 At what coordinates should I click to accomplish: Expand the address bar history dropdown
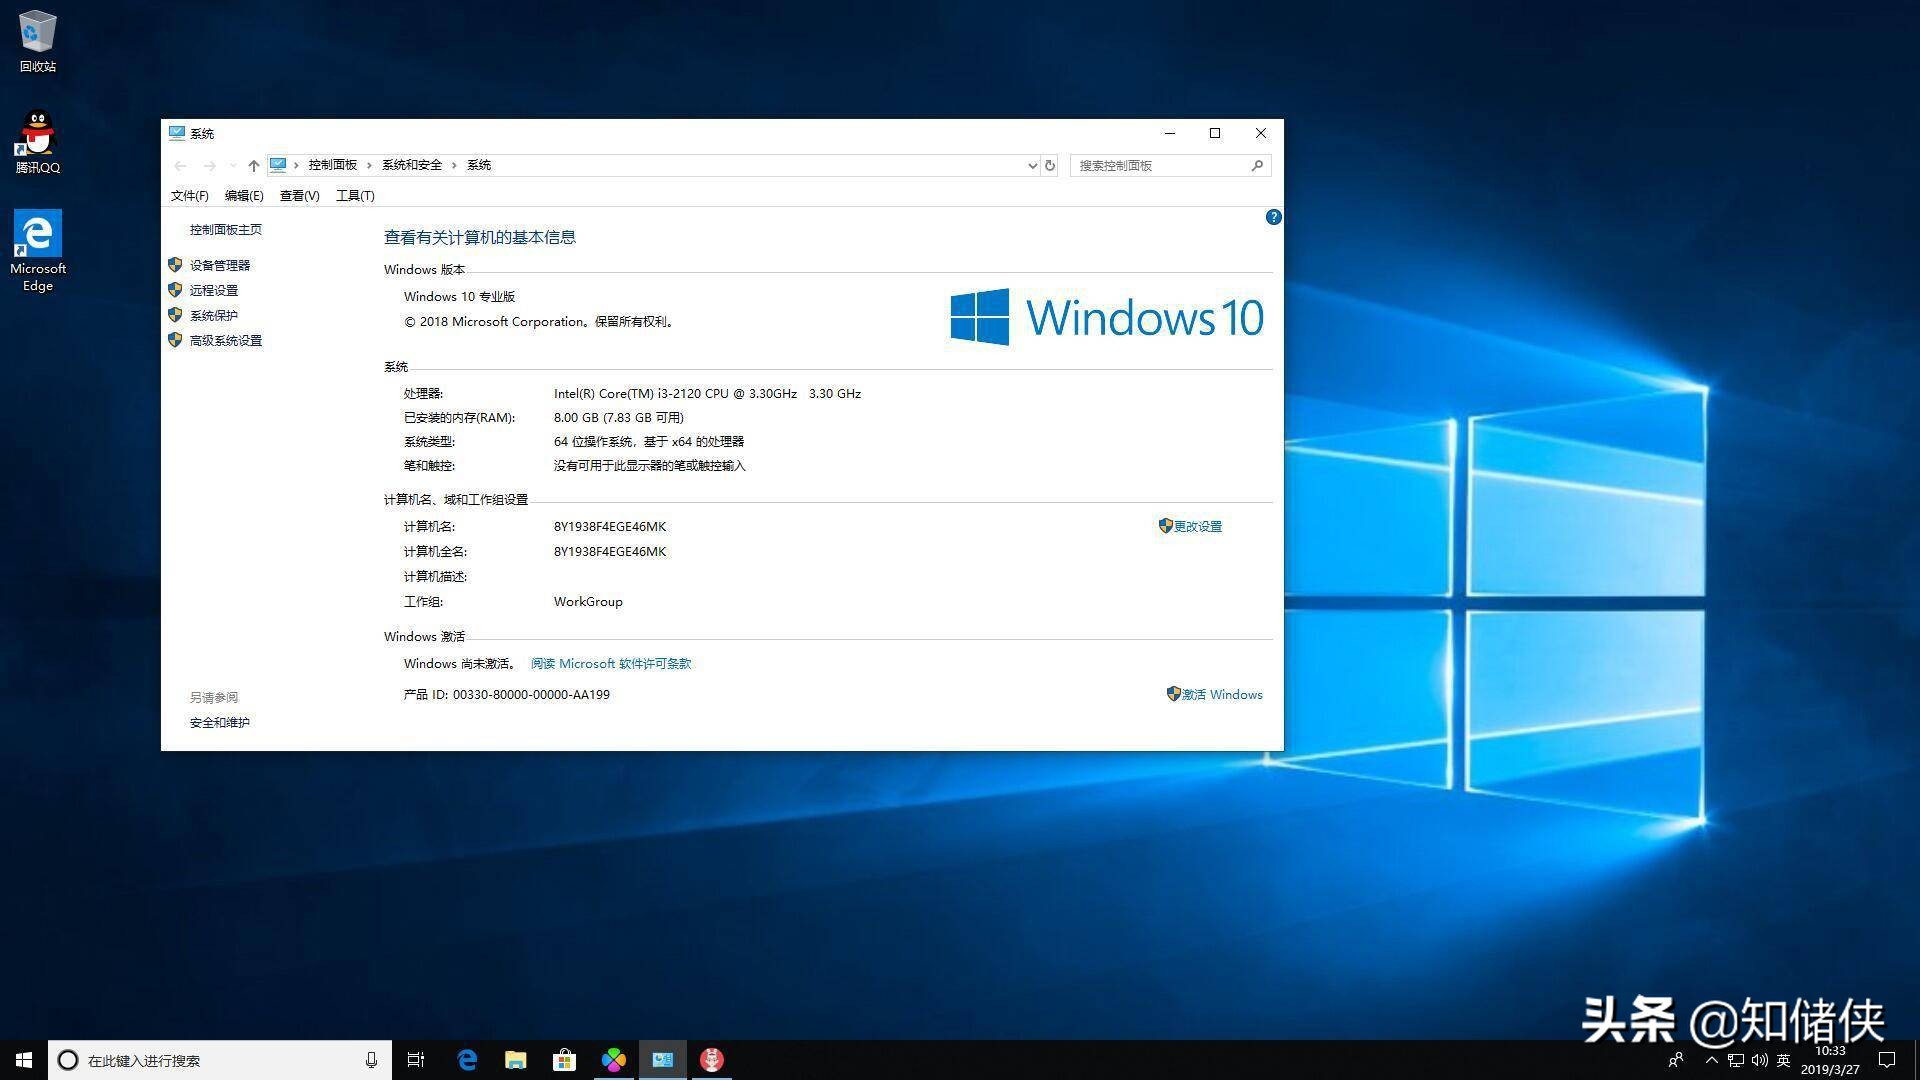pyautogui.click(x=1032, y=166)
